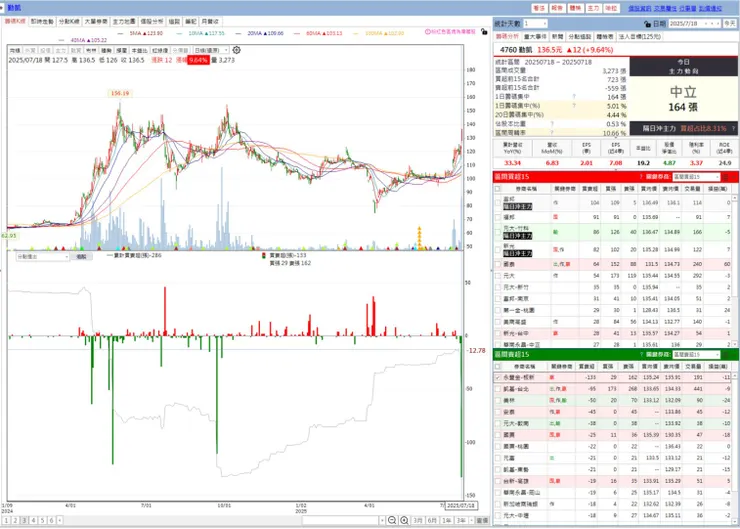Toggle 紅綠燈 button on chart toolbar
The height and width of the screenshot is (529, 740).
pos(160,50)
